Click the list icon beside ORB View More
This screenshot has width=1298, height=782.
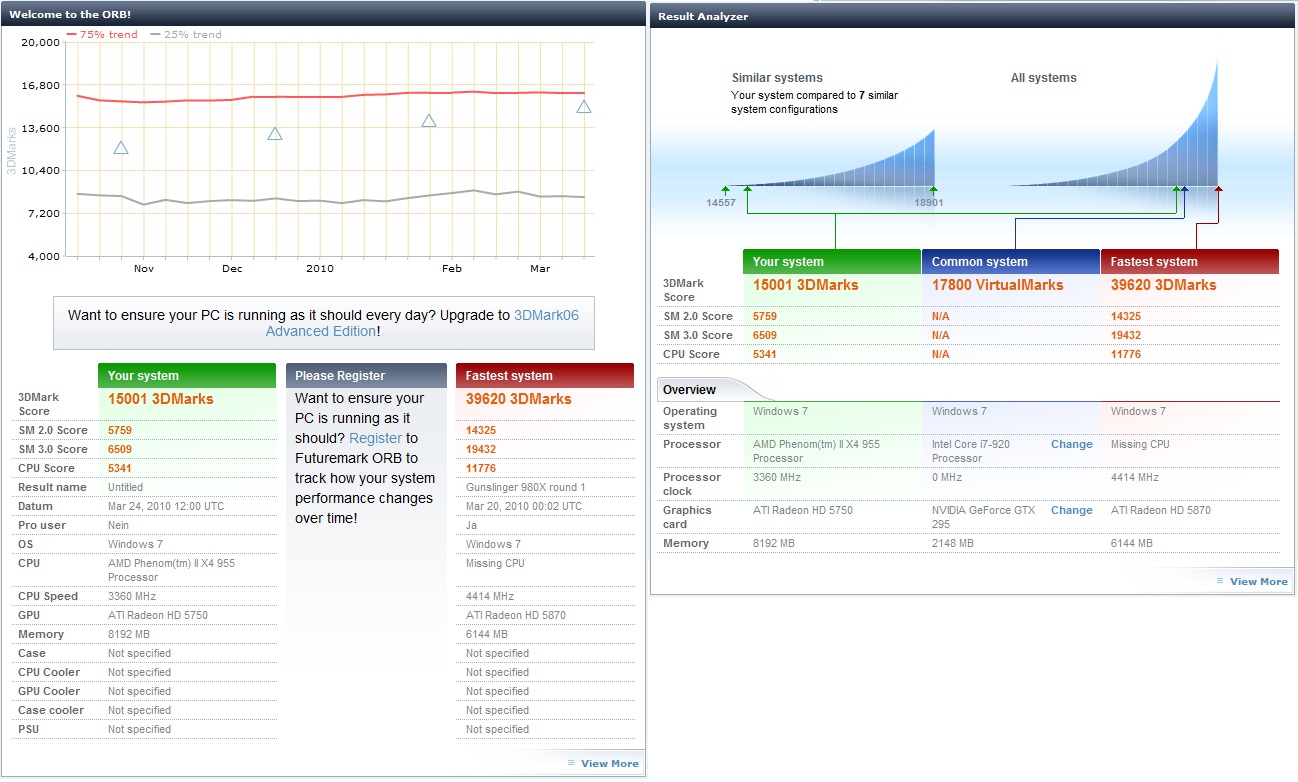coord(571,763)
